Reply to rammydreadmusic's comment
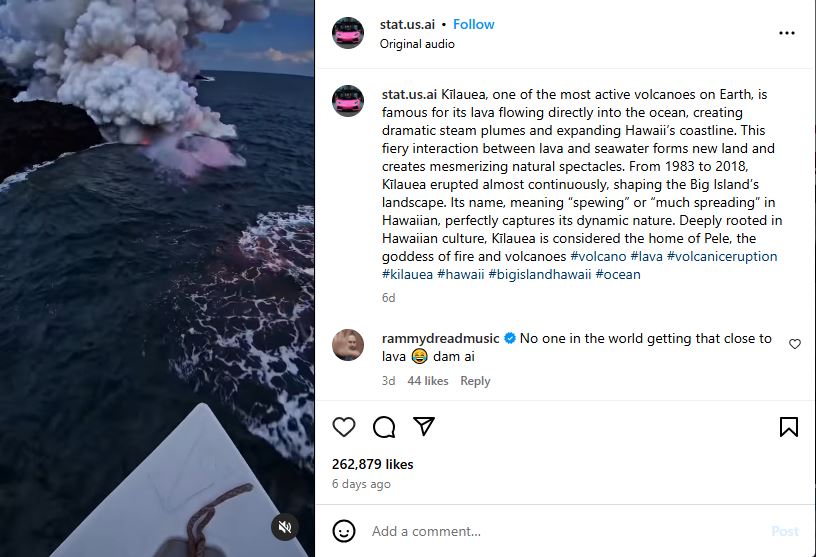The height and width of the screenshot is (557, 816). click(x=475, y=381)
